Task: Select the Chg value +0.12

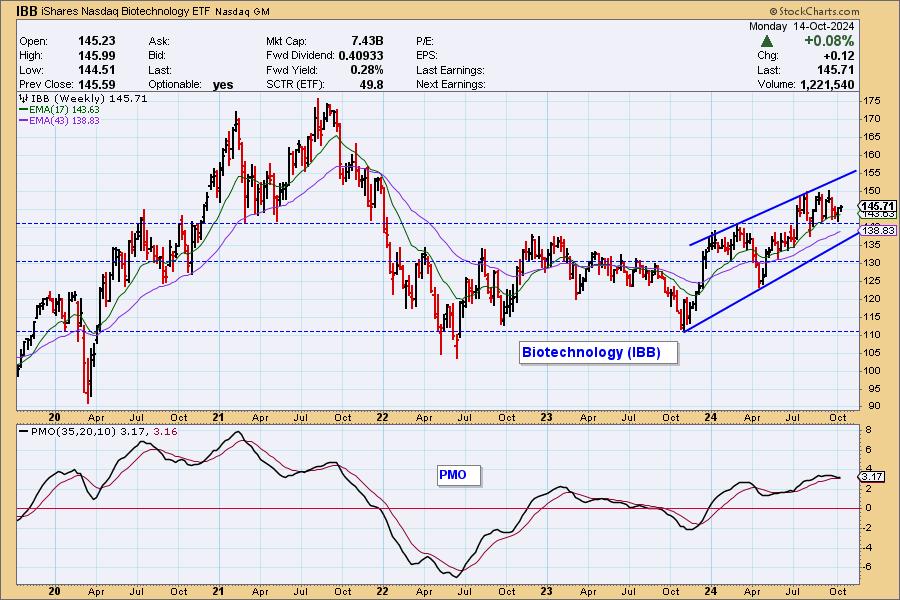Action: coord(839,56)
